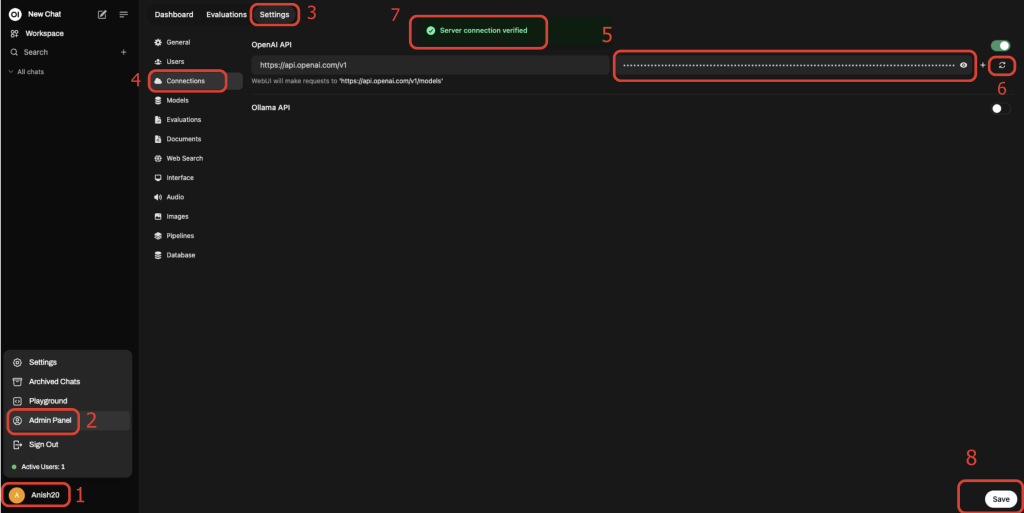Screen dimensions: 1024x513
Task: Click the Connections cloud icon
Action: [158, 81]
